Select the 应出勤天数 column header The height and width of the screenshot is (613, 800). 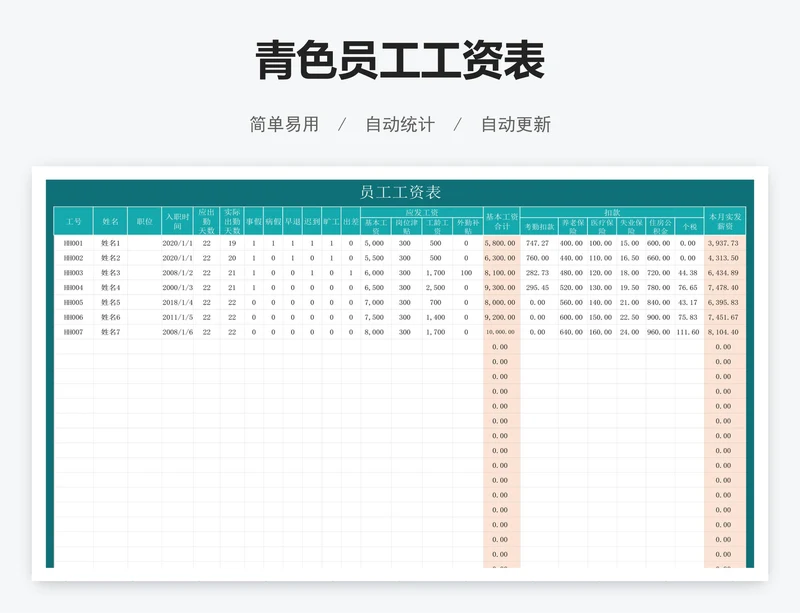click(207, 221)
